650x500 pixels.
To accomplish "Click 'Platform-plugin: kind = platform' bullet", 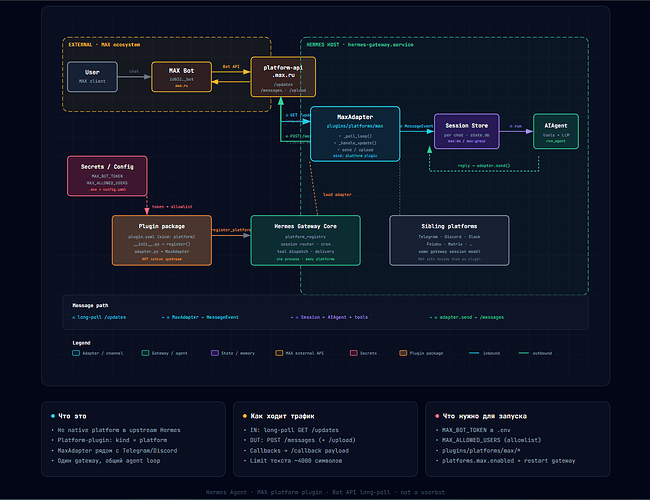I will pos(112,440).
